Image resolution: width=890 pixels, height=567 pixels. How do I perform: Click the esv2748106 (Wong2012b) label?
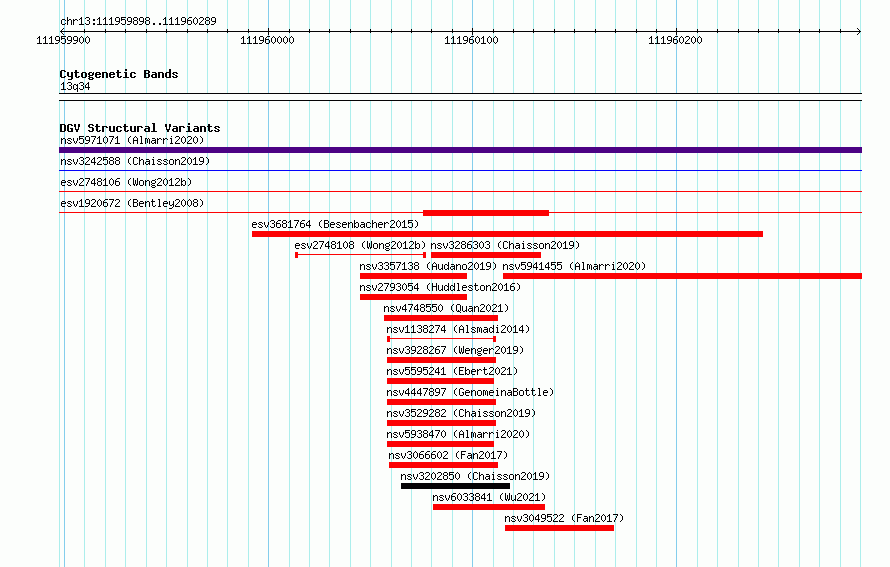pos(126,182)
